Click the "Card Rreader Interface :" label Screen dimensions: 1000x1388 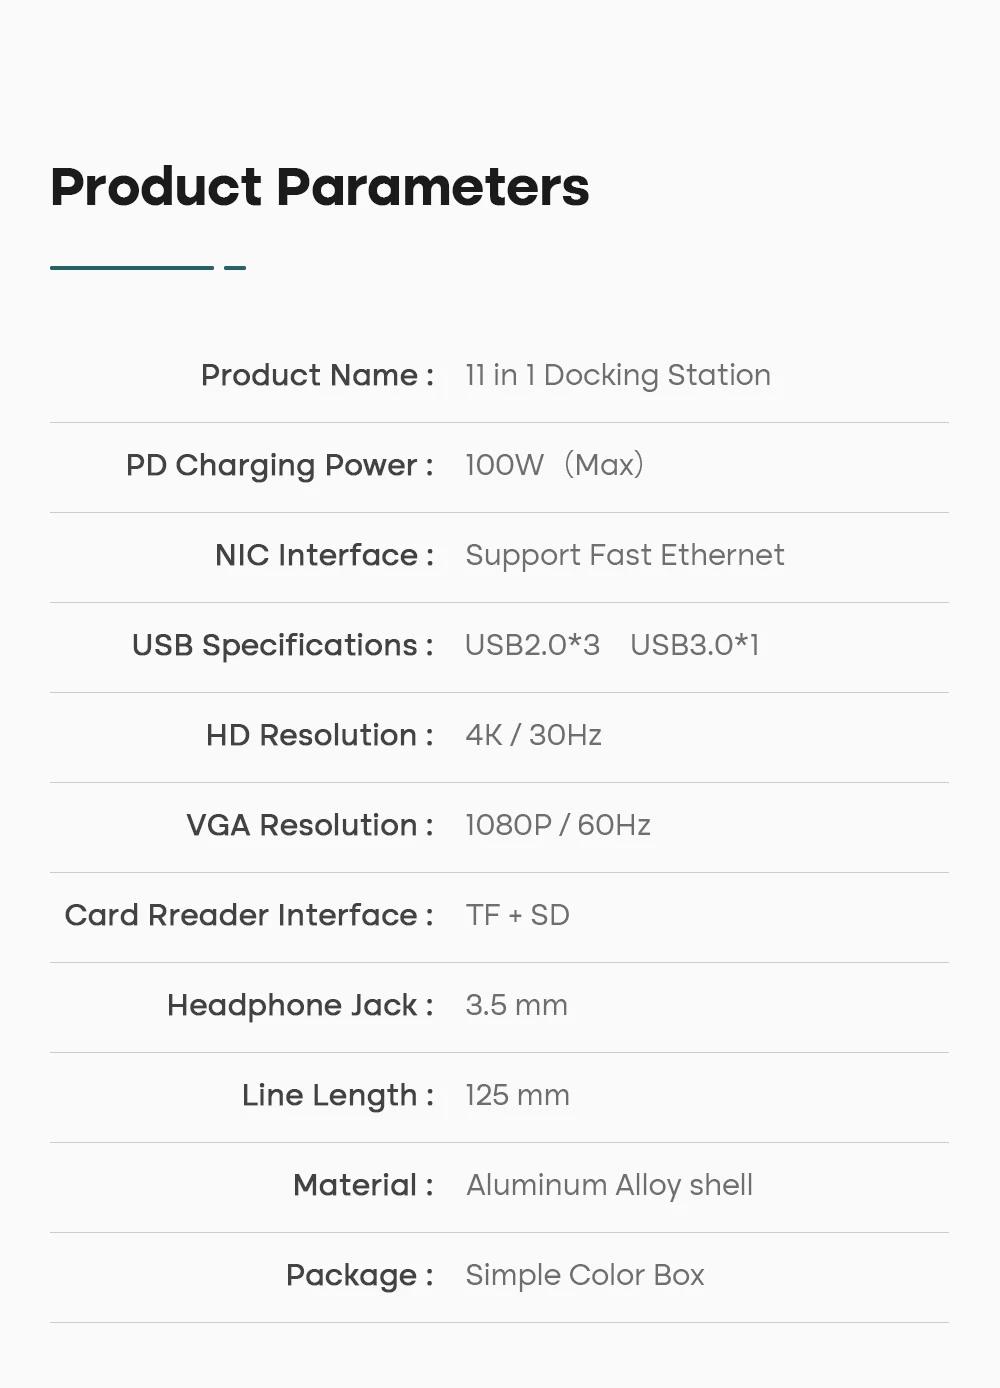point(249,915)
